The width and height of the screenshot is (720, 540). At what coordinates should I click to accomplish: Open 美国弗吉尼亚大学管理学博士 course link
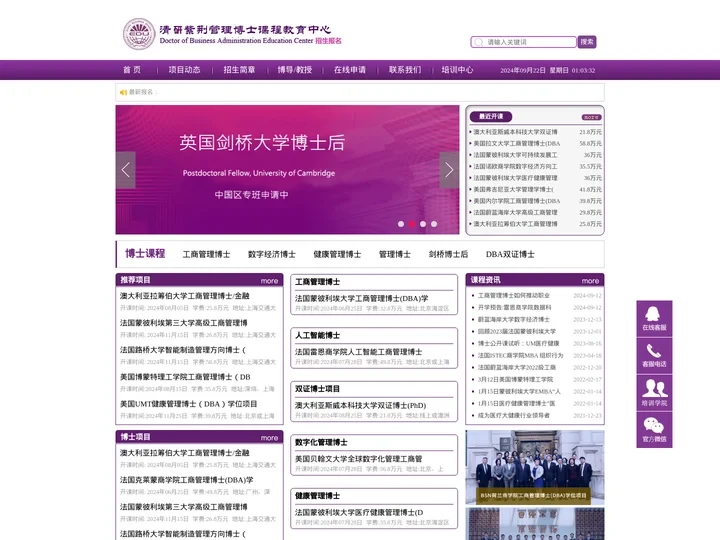tap(513, 189)
